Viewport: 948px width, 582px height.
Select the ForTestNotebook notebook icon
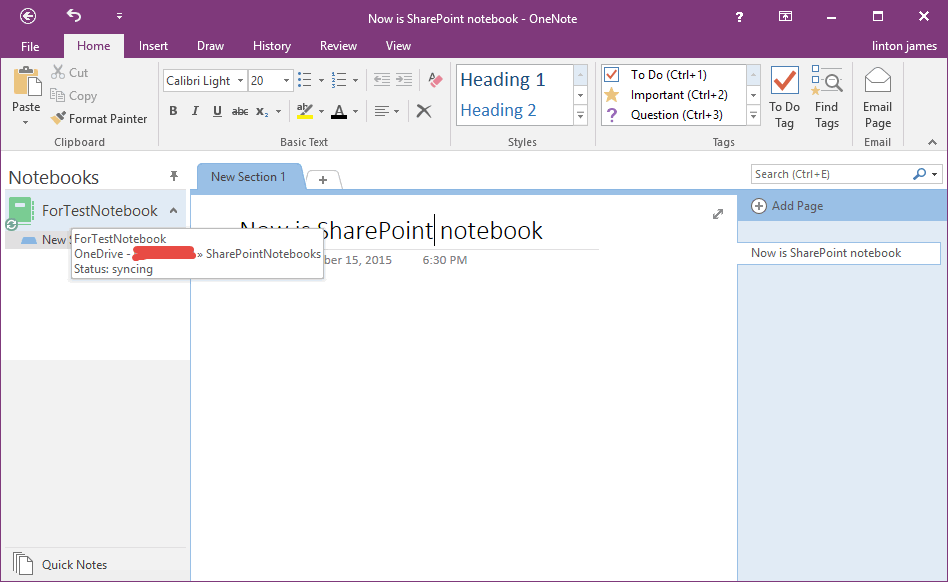pyautogui.click(x=21, y=211)
